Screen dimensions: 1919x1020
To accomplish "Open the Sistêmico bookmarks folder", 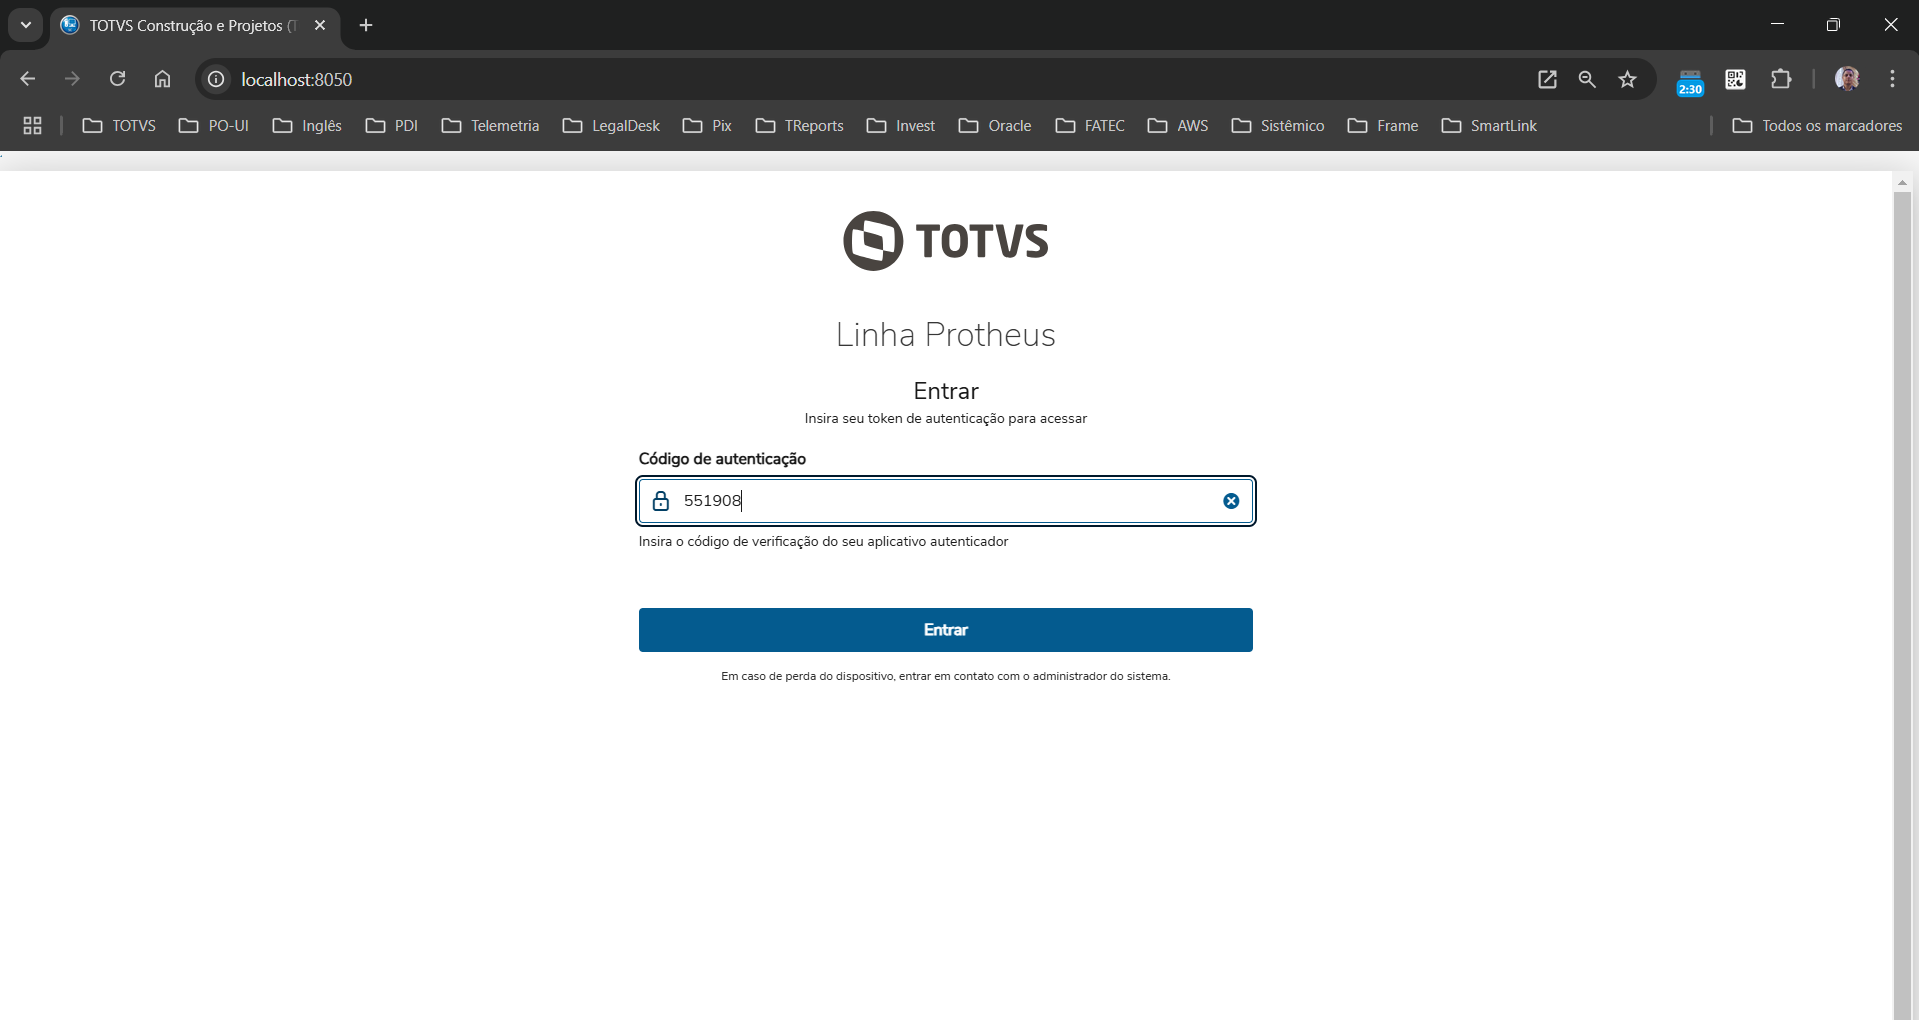I will pyautogui.click(x=1278, y=125).
